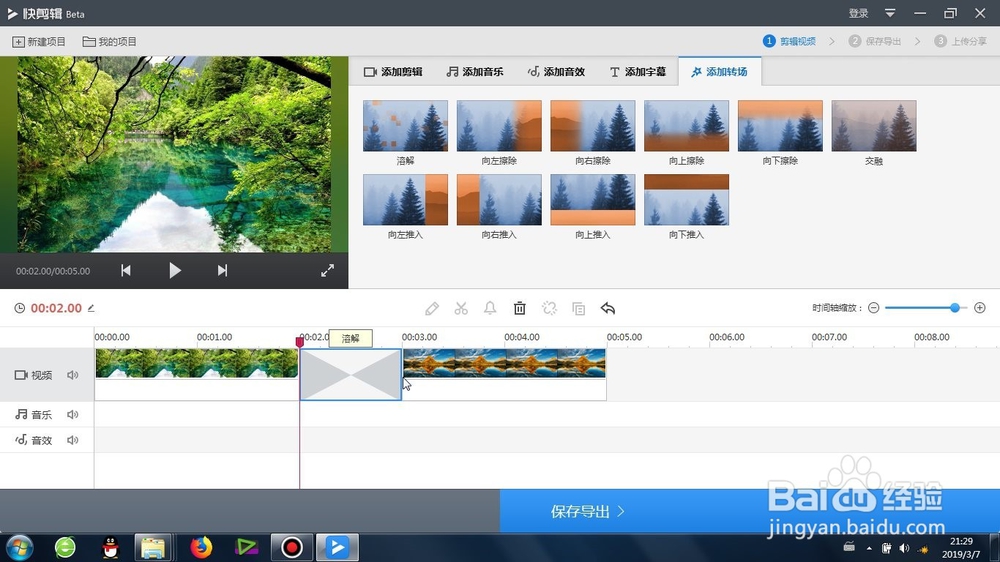Mute the 视频 video track

point(73,375)
